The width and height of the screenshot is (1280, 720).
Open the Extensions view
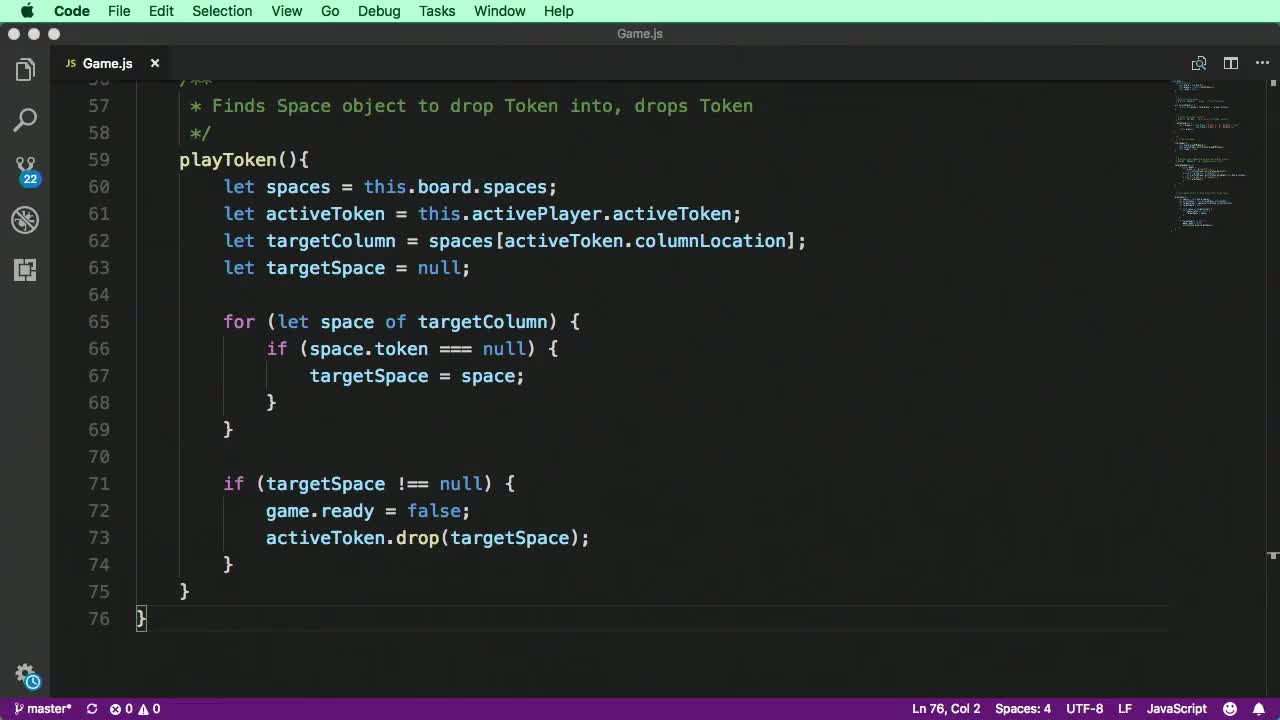pos(25,270)
